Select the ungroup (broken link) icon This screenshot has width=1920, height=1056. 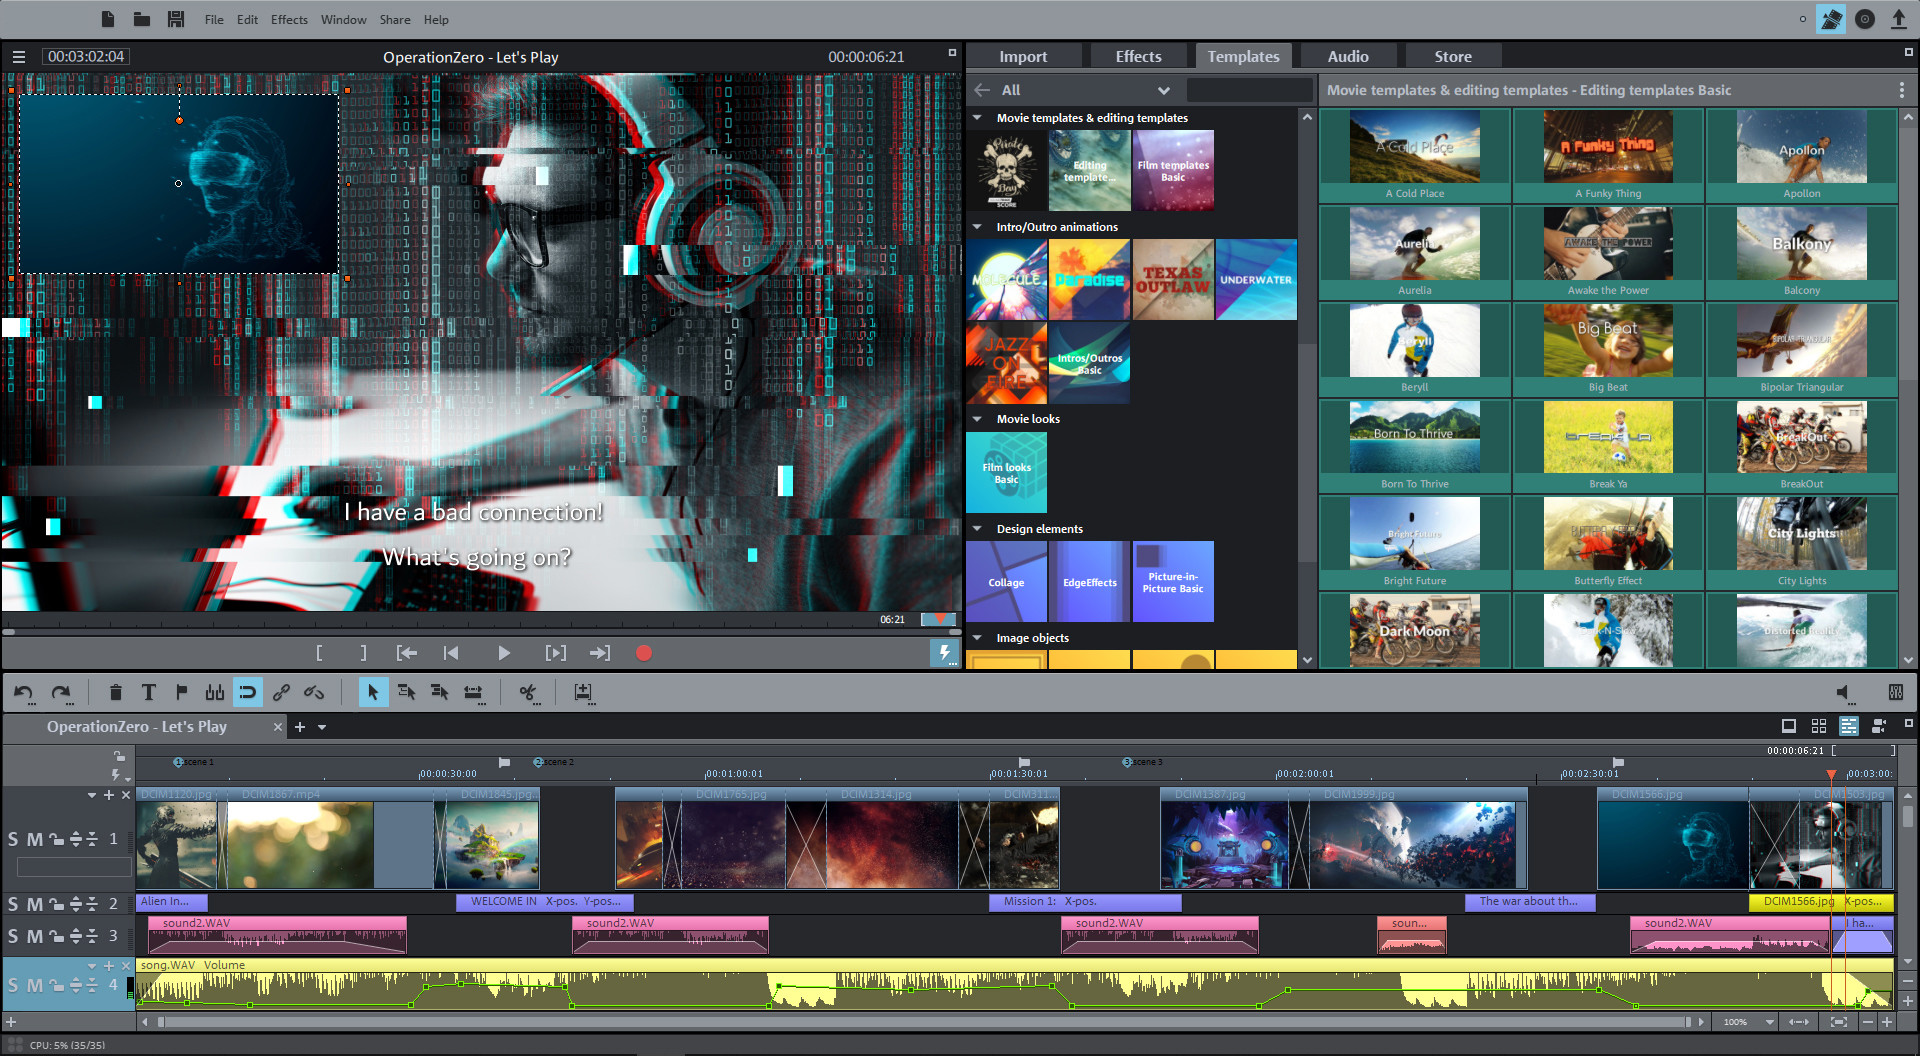(x=313, y=692)
